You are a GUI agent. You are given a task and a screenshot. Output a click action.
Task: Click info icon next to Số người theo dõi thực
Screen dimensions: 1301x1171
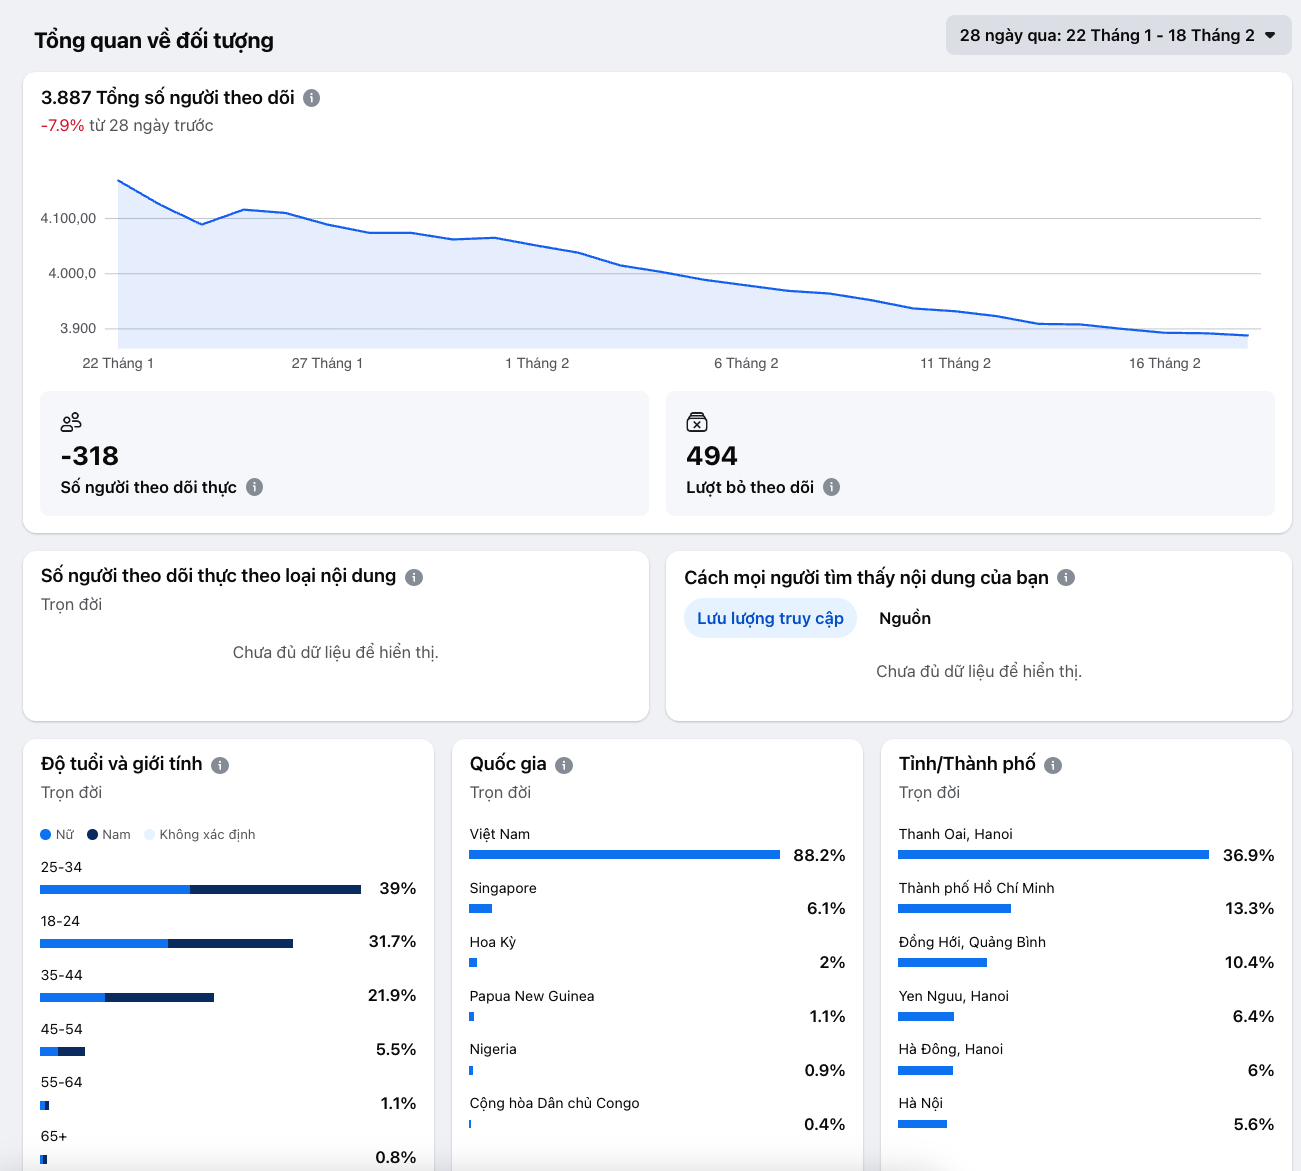point(255,487)
